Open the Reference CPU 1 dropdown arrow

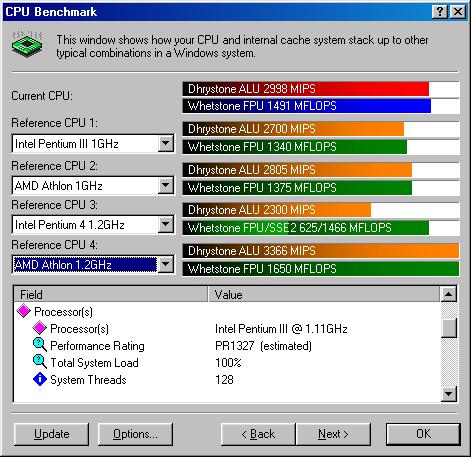[x=166, y=144]
